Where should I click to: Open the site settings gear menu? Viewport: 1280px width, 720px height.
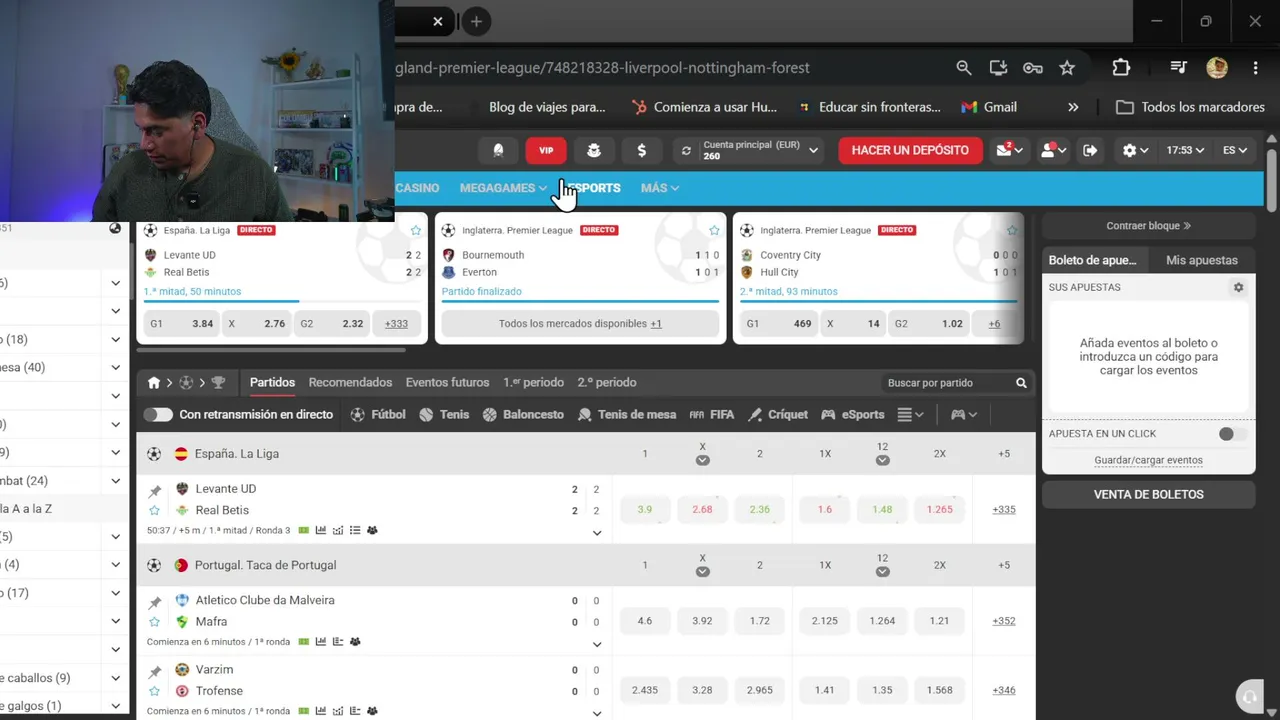click(x=1135, y=150)
